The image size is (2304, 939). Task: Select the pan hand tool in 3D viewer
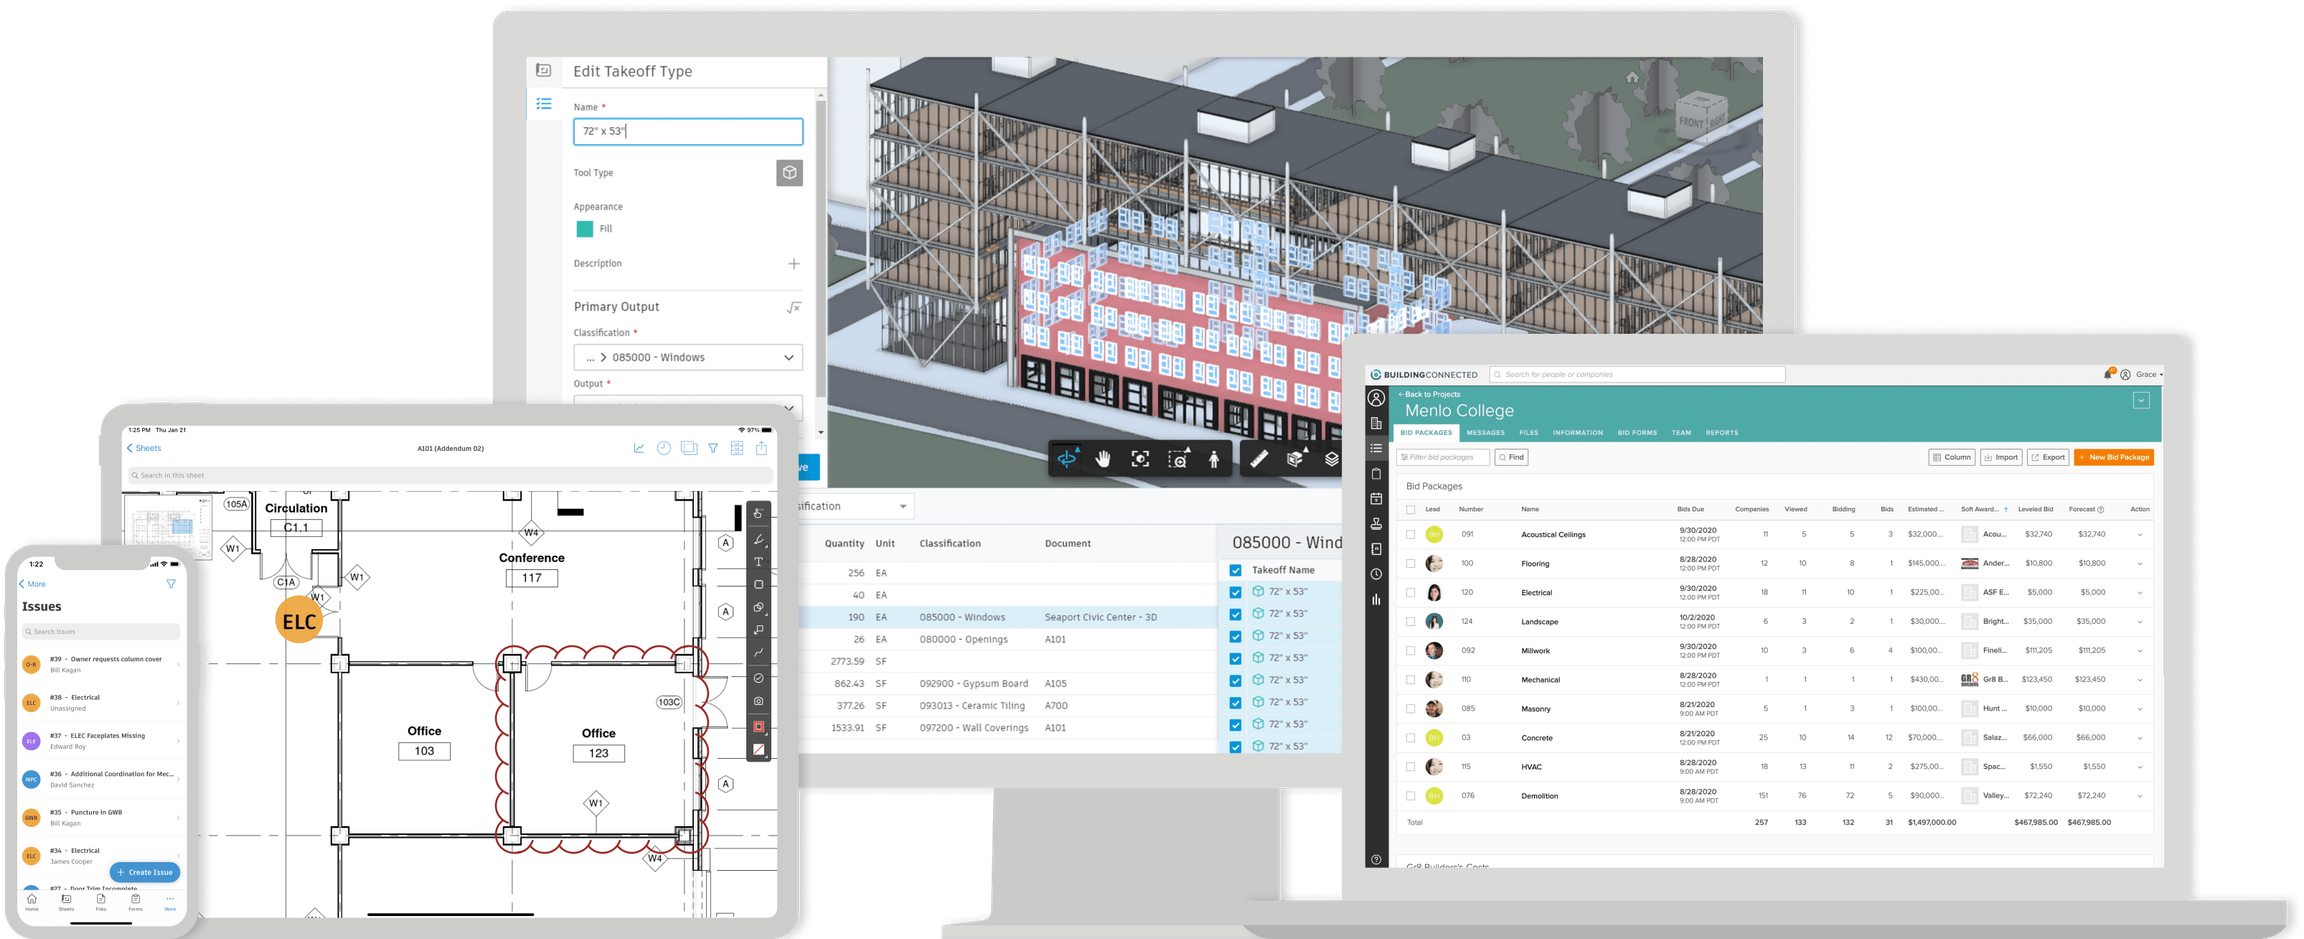(x=1103, y=458)
